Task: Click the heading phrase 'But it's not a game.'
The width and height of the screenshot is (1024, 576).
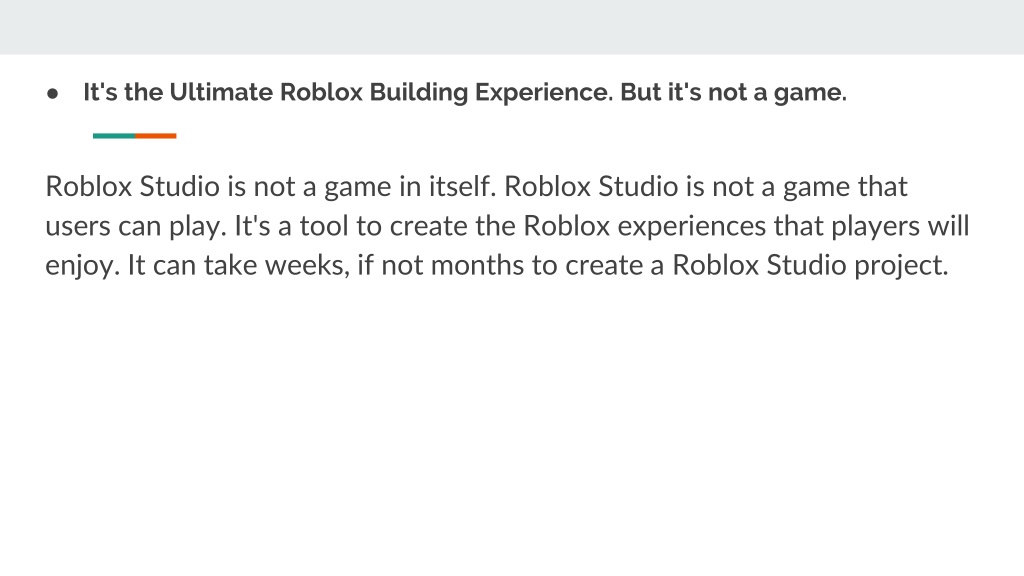Action: tap(733, 93)
